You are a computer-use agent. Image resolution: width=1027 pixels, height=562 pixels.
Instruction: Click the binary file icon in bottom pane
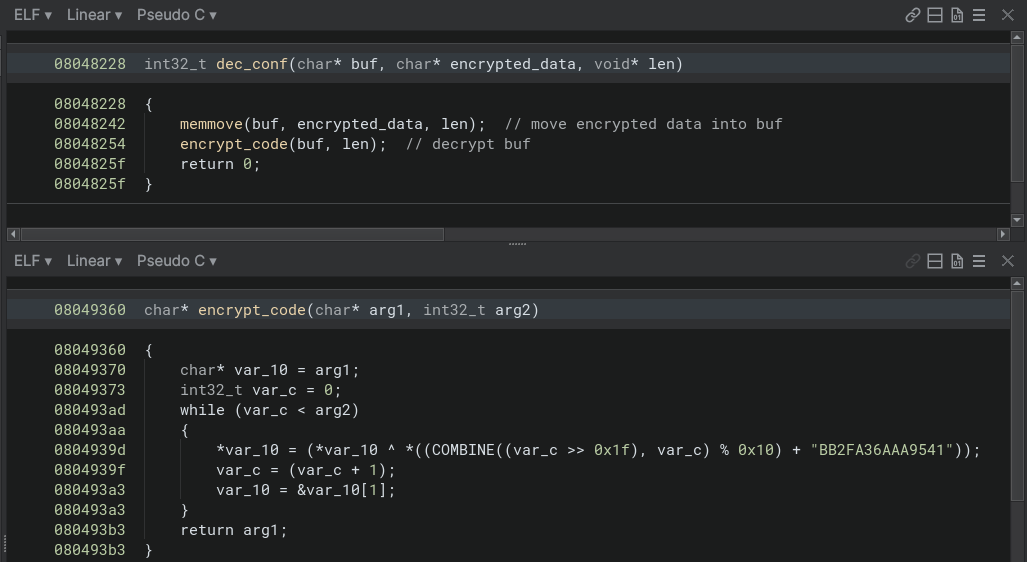pos(957,261)
